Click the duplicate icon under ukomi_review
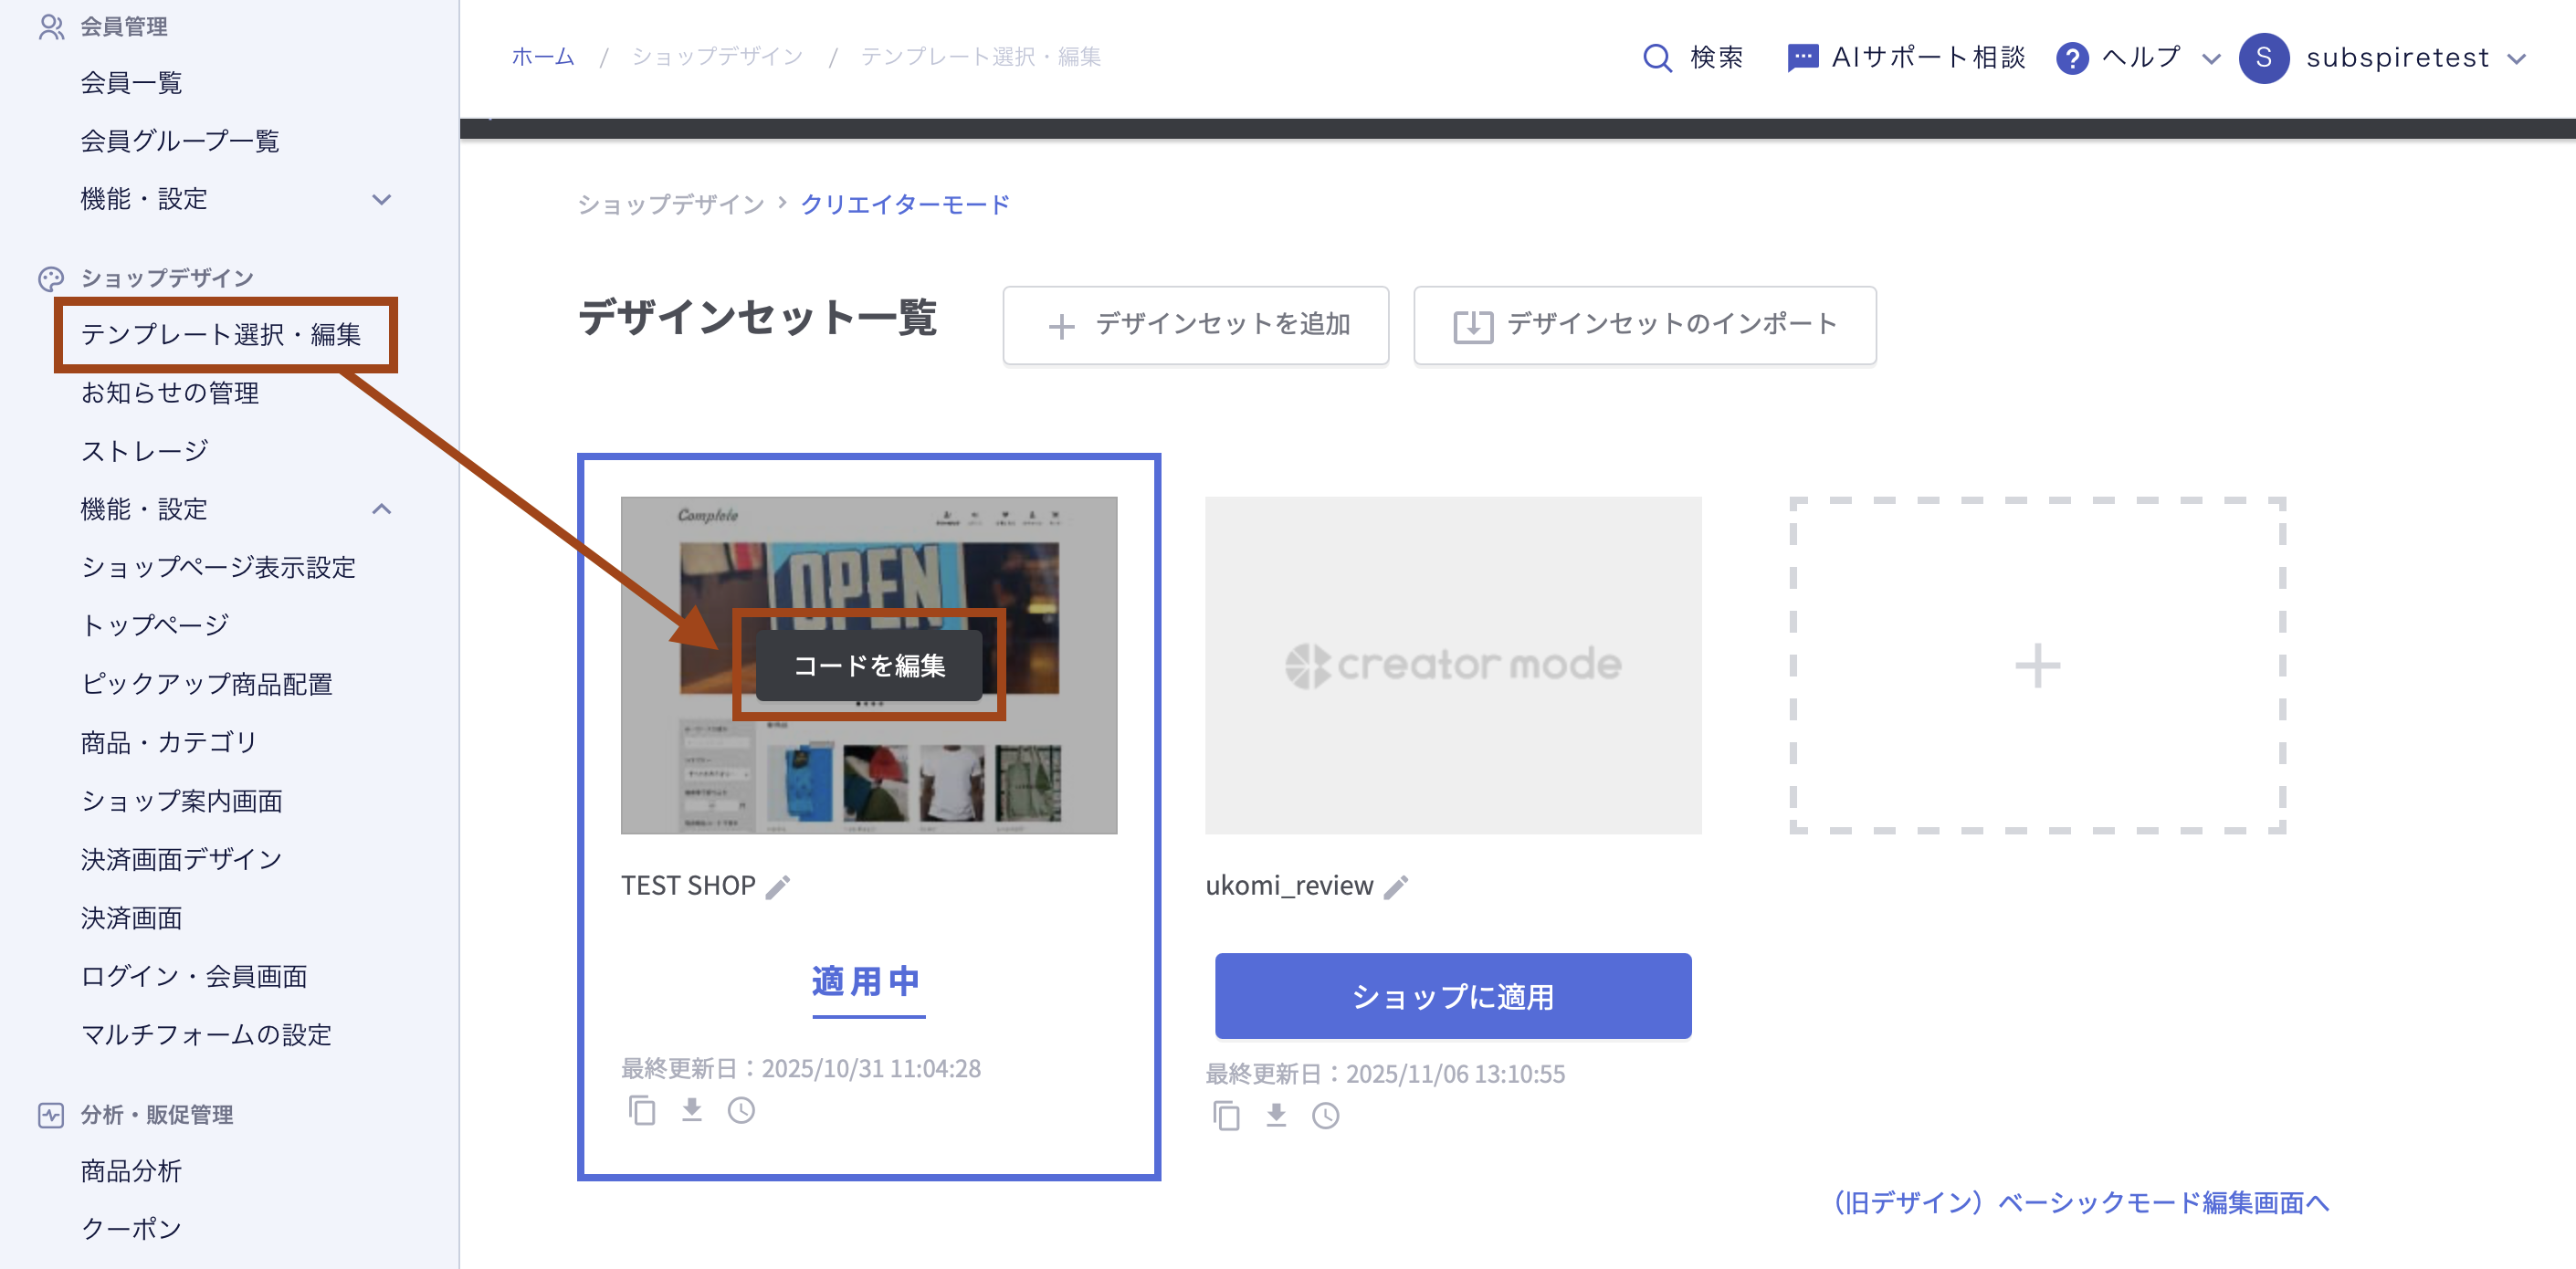2576x1269 pixels. pos(1226,1116)
